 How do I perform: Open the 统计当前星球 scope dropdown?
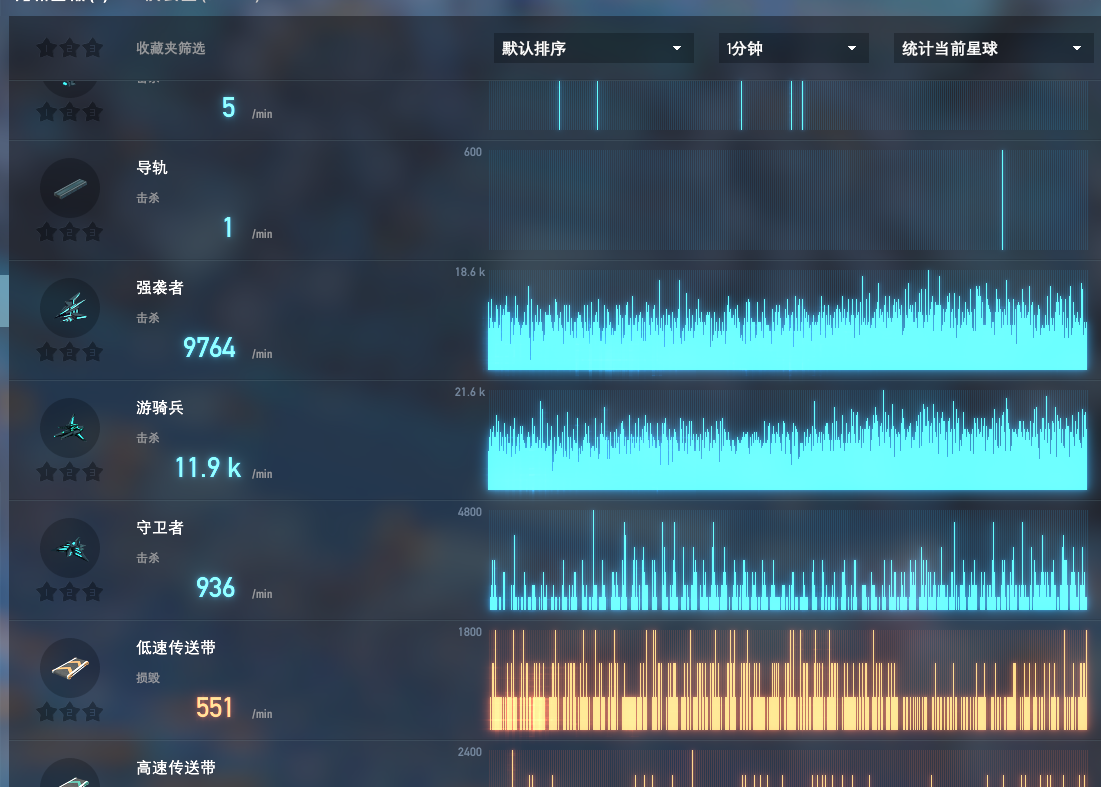[993, 48]
